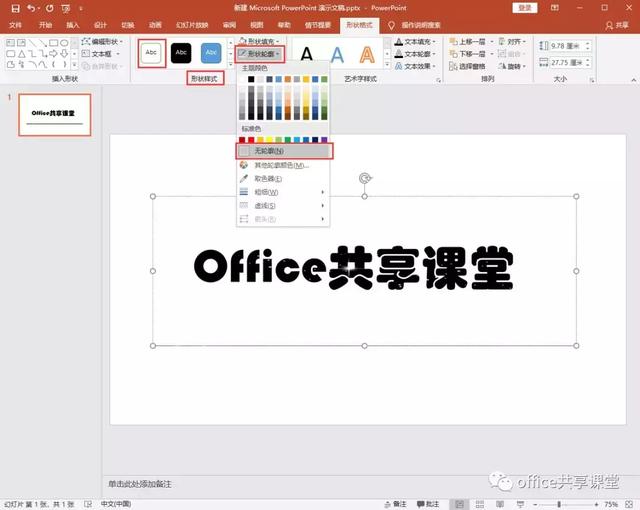This screenshot has width=640, height=510.
Task: Pick yellow standard color swatch
Action: coord(269,140)
